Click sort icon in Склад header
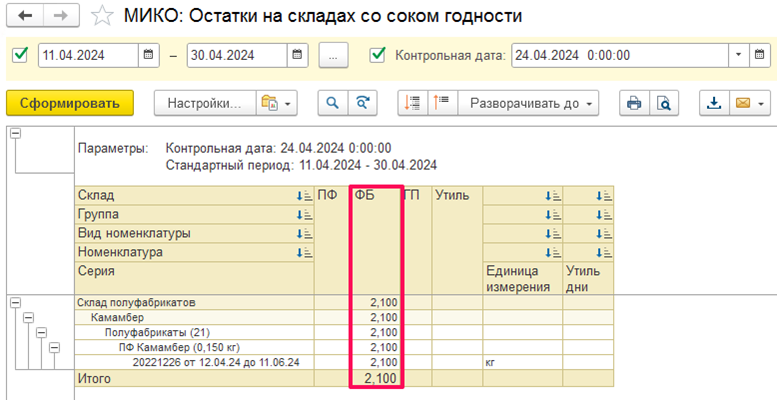The image size is (777, 400). coord(303,196)
